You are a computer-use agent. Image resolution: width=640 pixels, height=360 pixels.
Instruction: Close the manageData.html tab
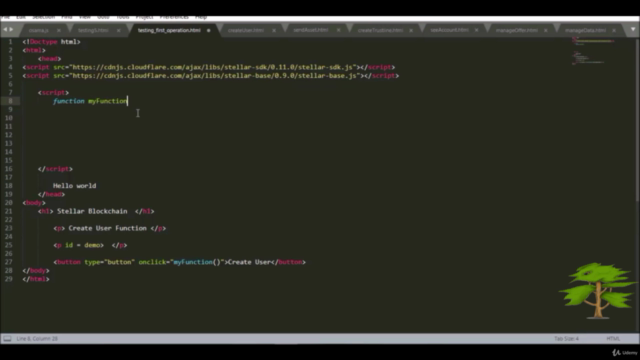point(614,30)
